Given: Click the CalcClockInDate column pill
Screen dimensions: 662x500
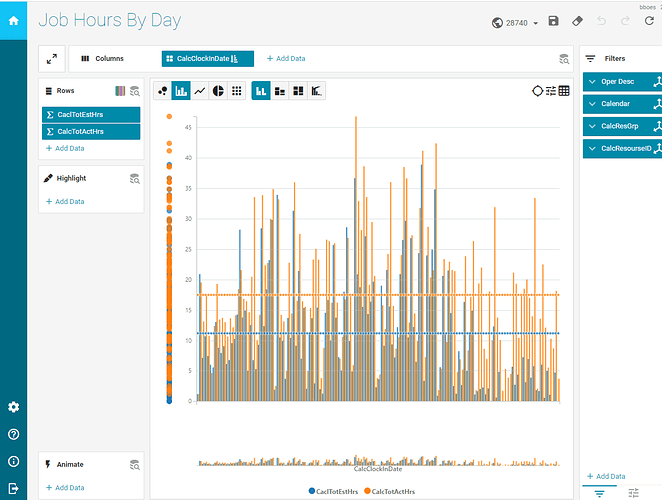Looking at the screenshot, I should pos(208,59).
